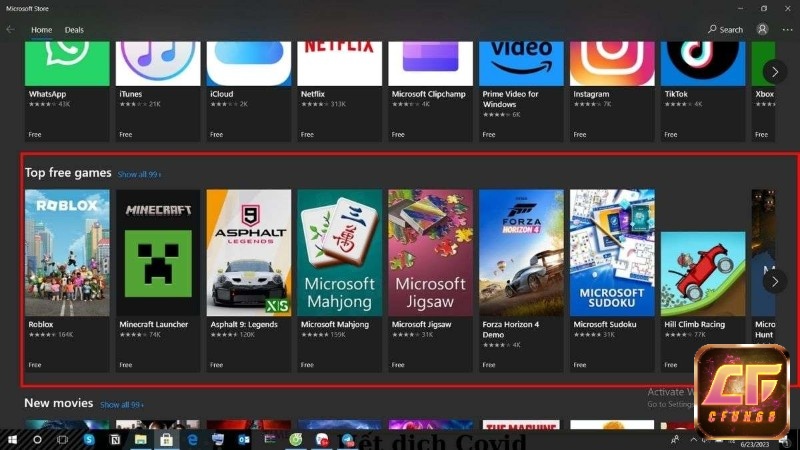Screen dimensions: 800x450
Task: Click the Asphalt 9: Legends title text
Action: point(244,324)
